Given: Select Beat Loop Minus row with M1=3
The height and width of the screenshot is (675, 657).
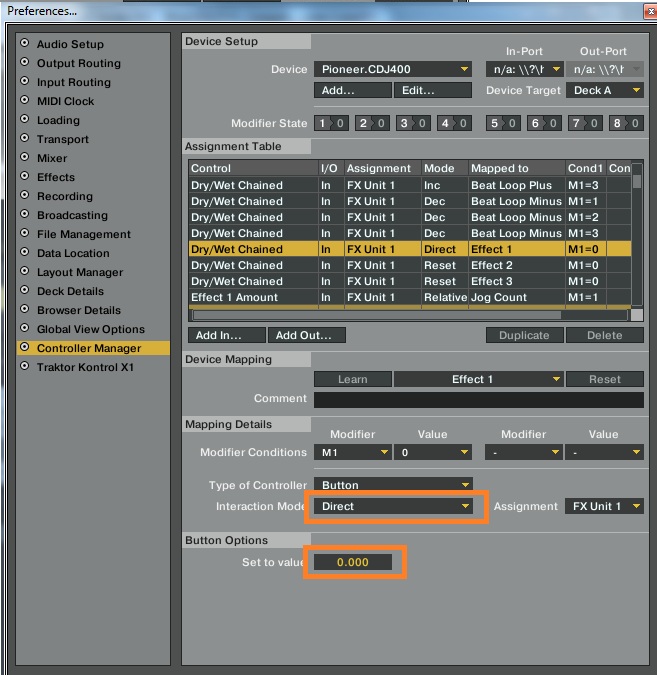Looking at the screenshot, I should (x=410, y=233).
